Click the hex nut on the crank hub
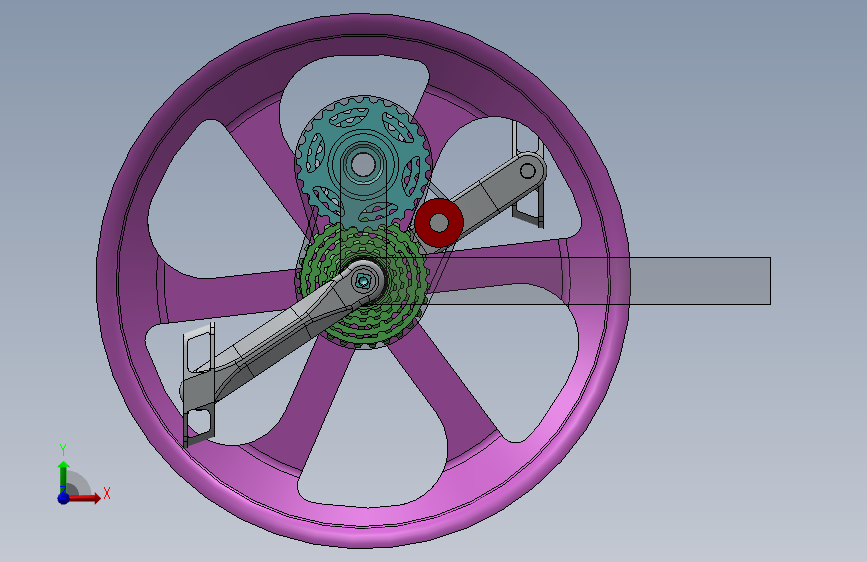867x562 pixels. tap(363, 282)
